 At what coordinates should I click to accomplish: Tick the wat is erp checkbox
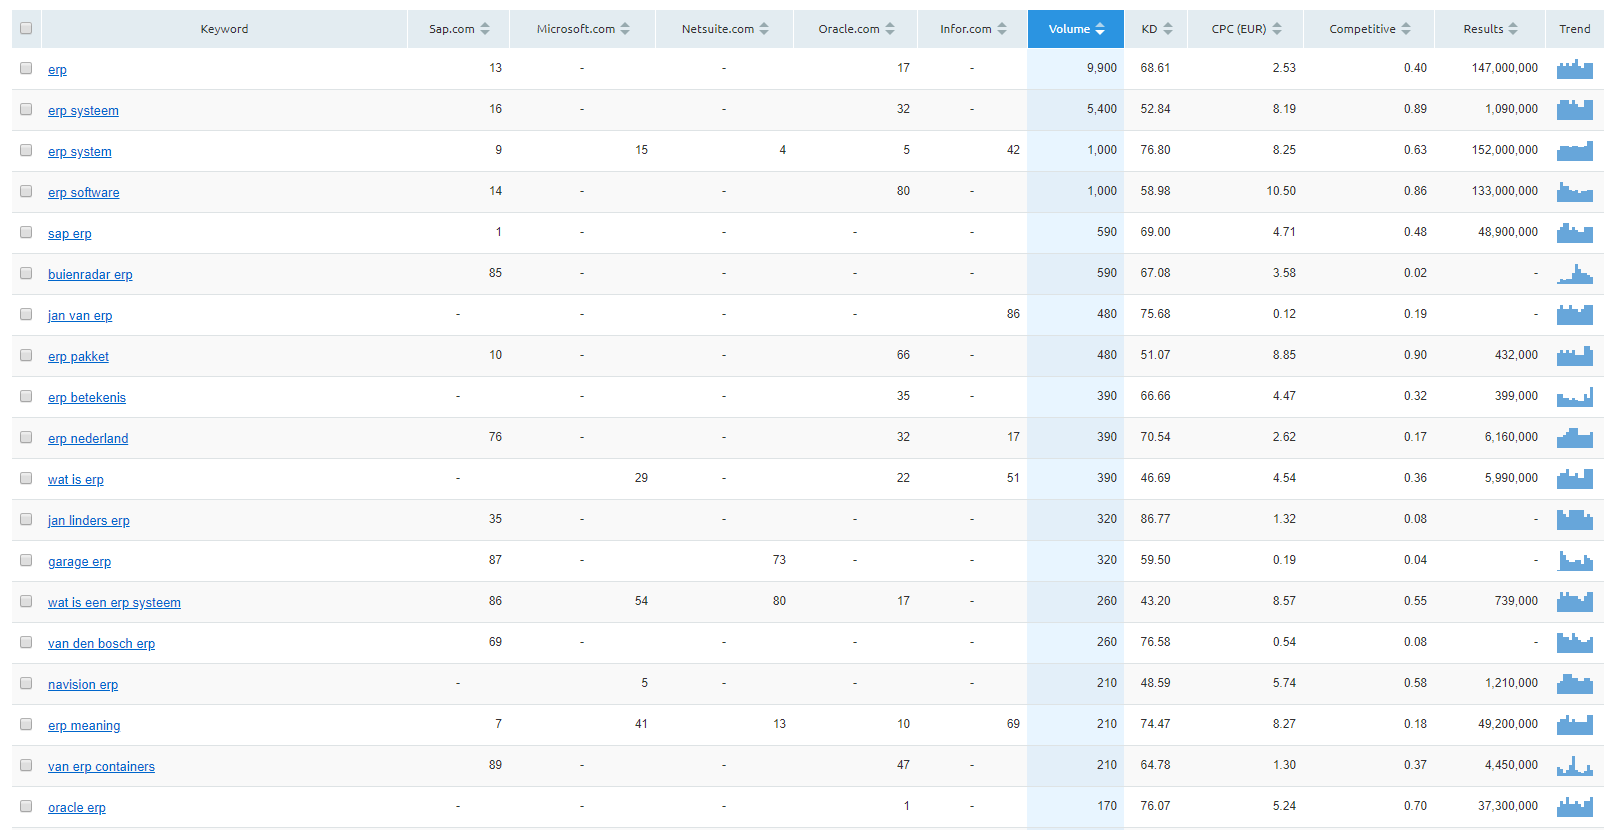coord(26,478)
